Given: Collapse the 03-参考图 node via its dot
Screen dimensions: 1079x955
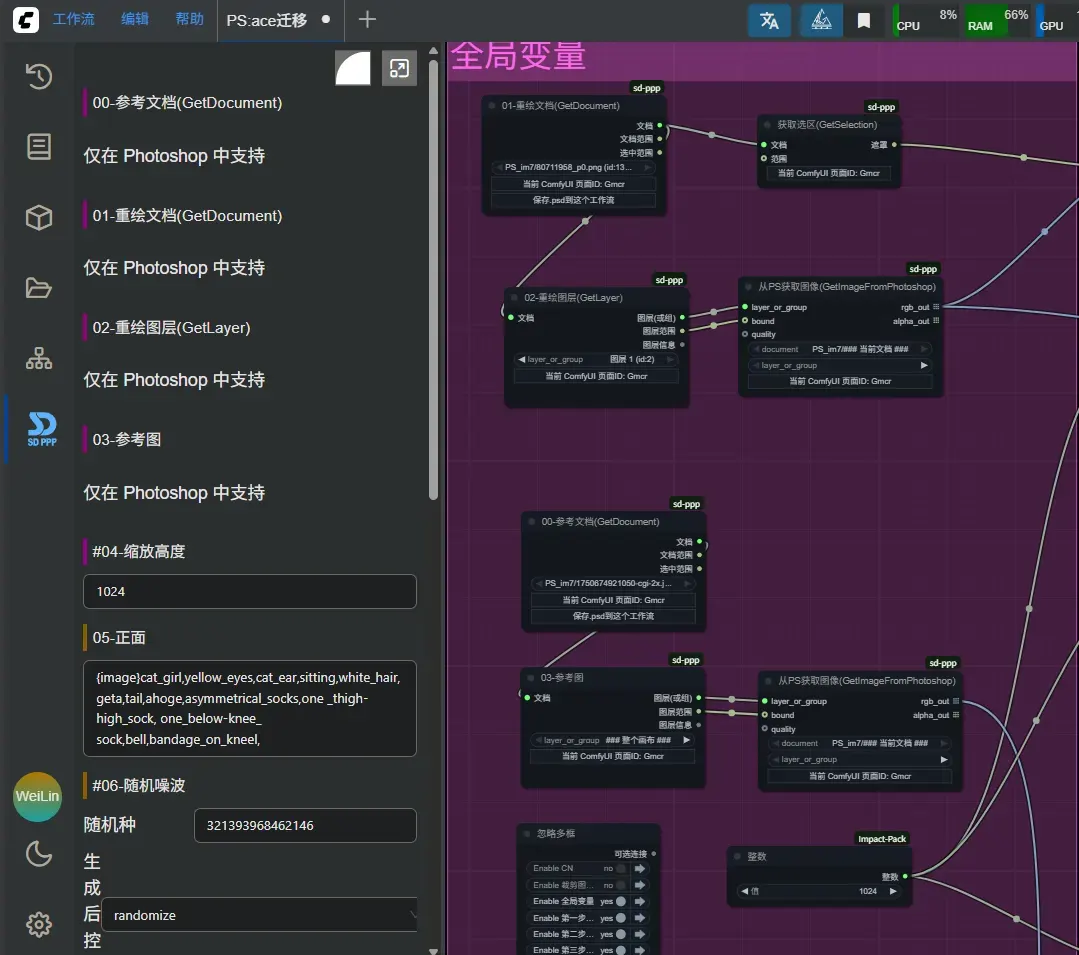Looking at the screenshot, I should pos(531,678).
